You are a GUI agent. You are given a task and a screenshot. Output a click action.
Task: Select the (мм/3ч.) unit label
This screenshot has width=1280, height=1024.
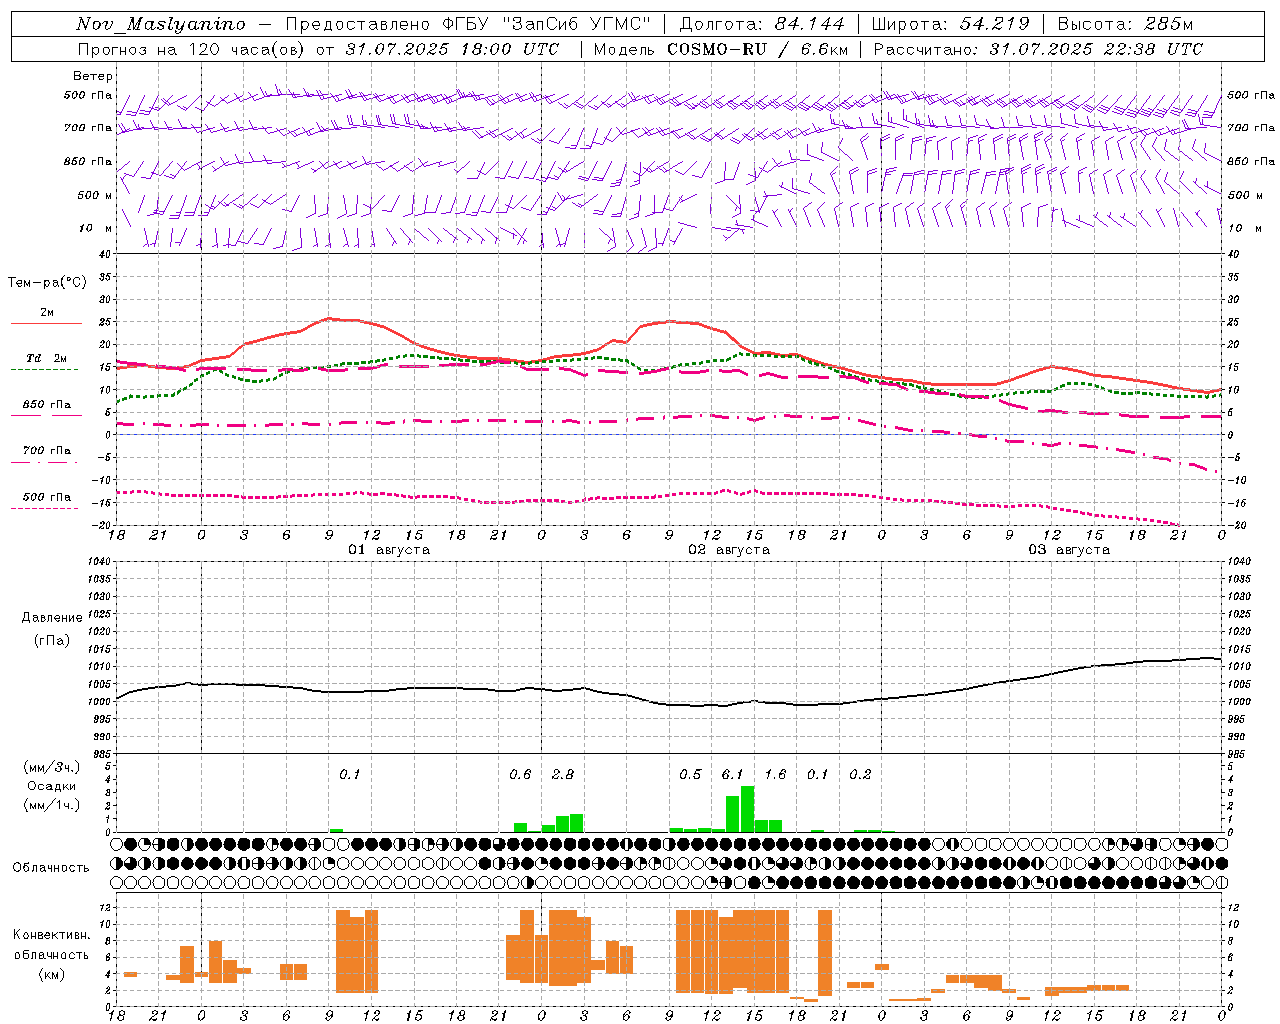(x=51, y=767)
